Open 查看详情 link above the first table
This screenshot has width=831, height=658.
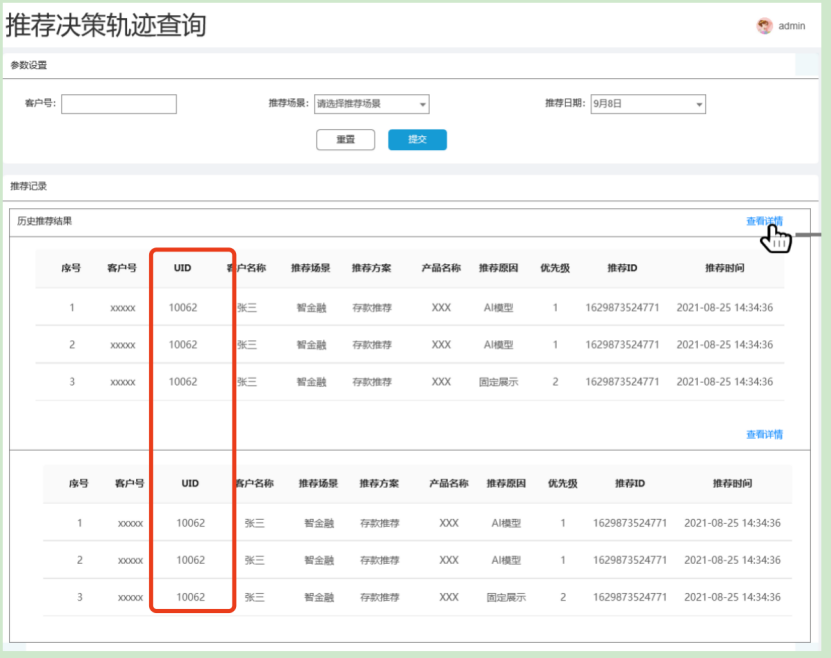[x=764, y=221]
